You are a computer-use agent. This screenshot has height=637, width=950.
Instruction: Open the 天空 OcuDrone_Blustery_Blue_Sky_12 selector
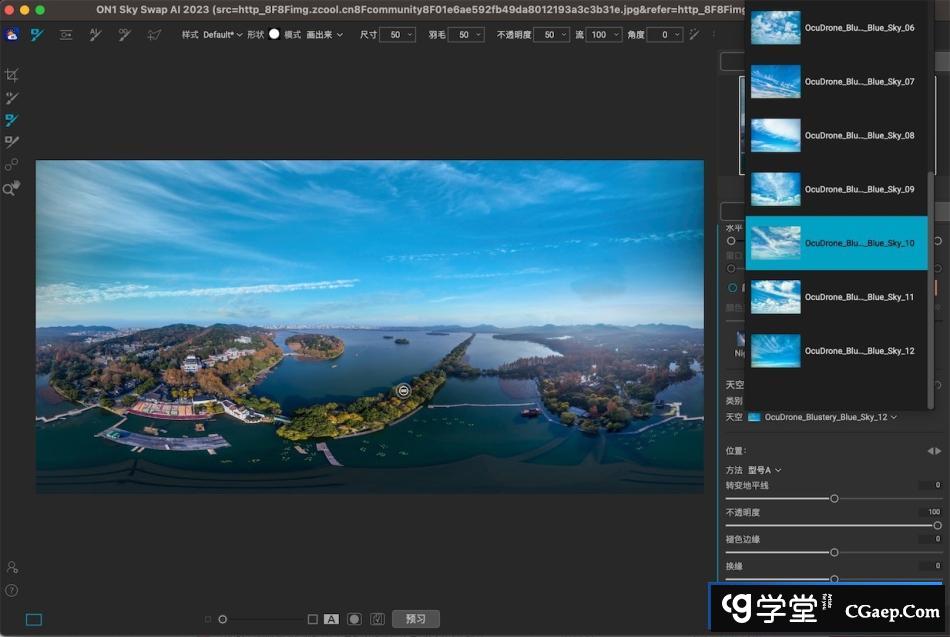[828, 417]
